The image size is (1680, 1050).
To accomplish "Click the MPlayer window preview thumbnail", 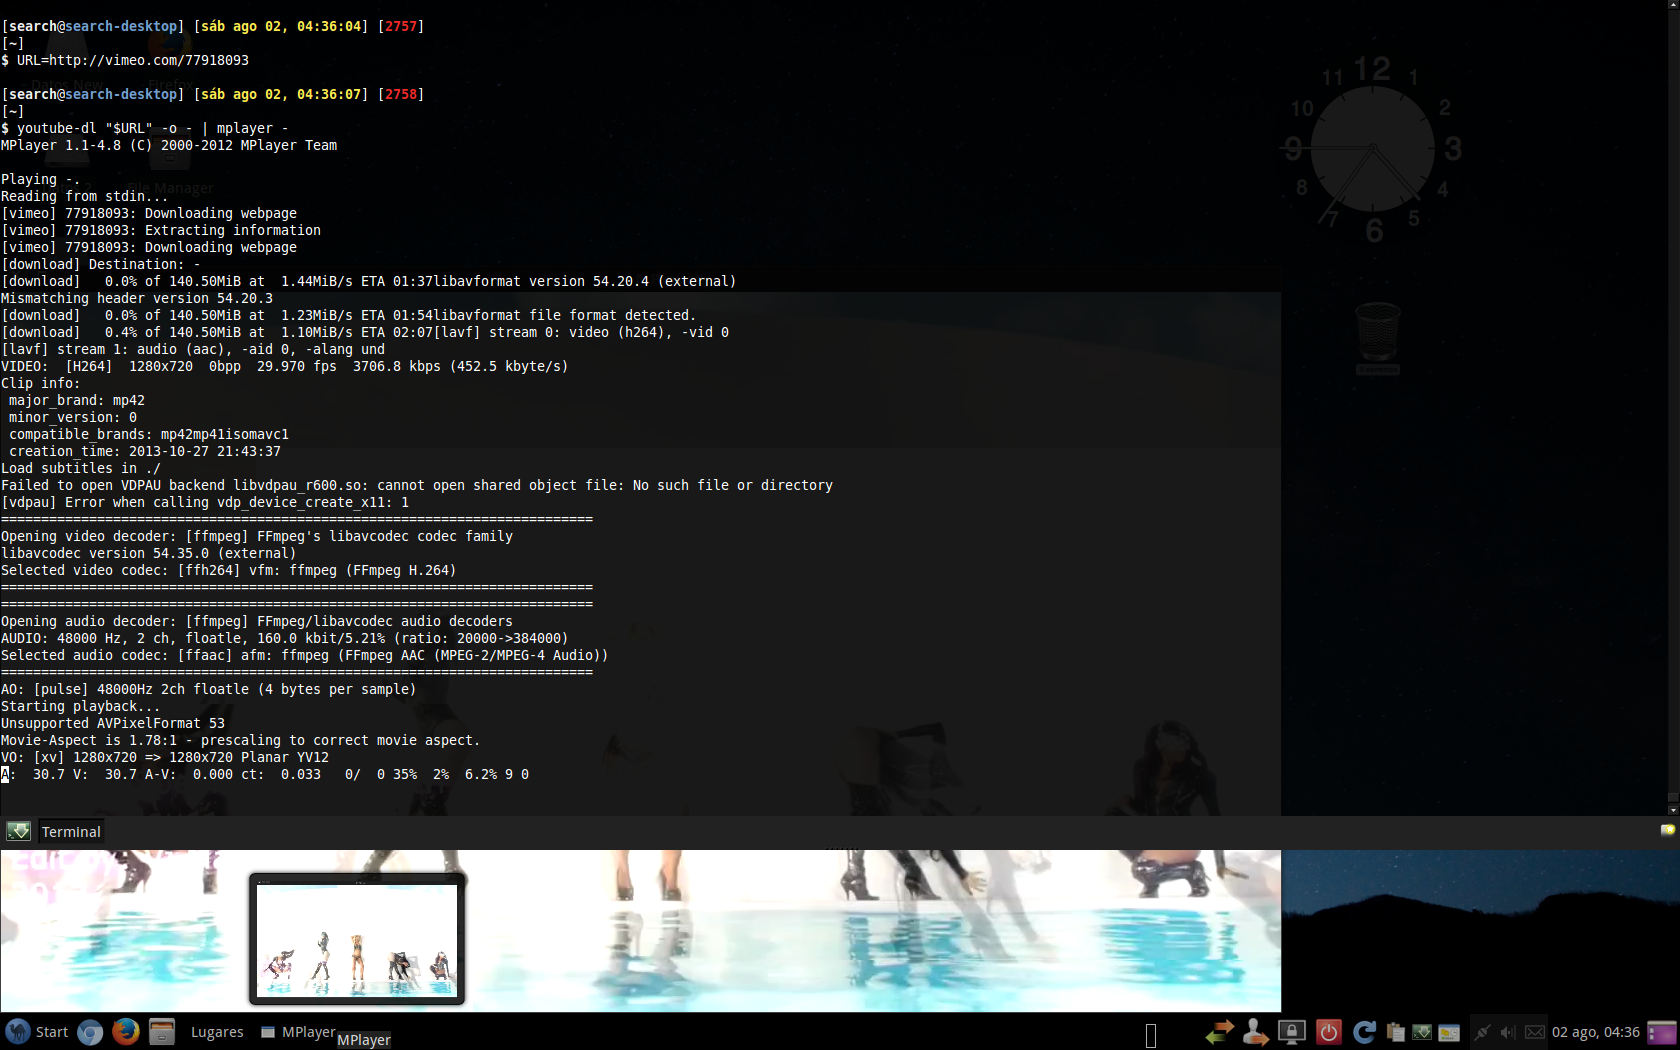I will (357, 939).
